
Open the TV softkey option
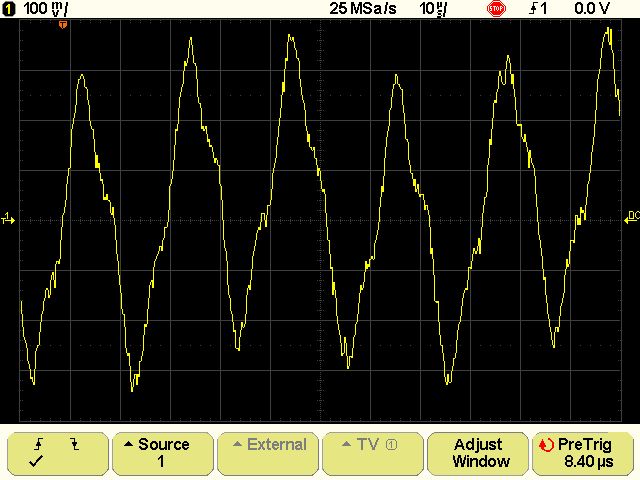click(373, 453)
